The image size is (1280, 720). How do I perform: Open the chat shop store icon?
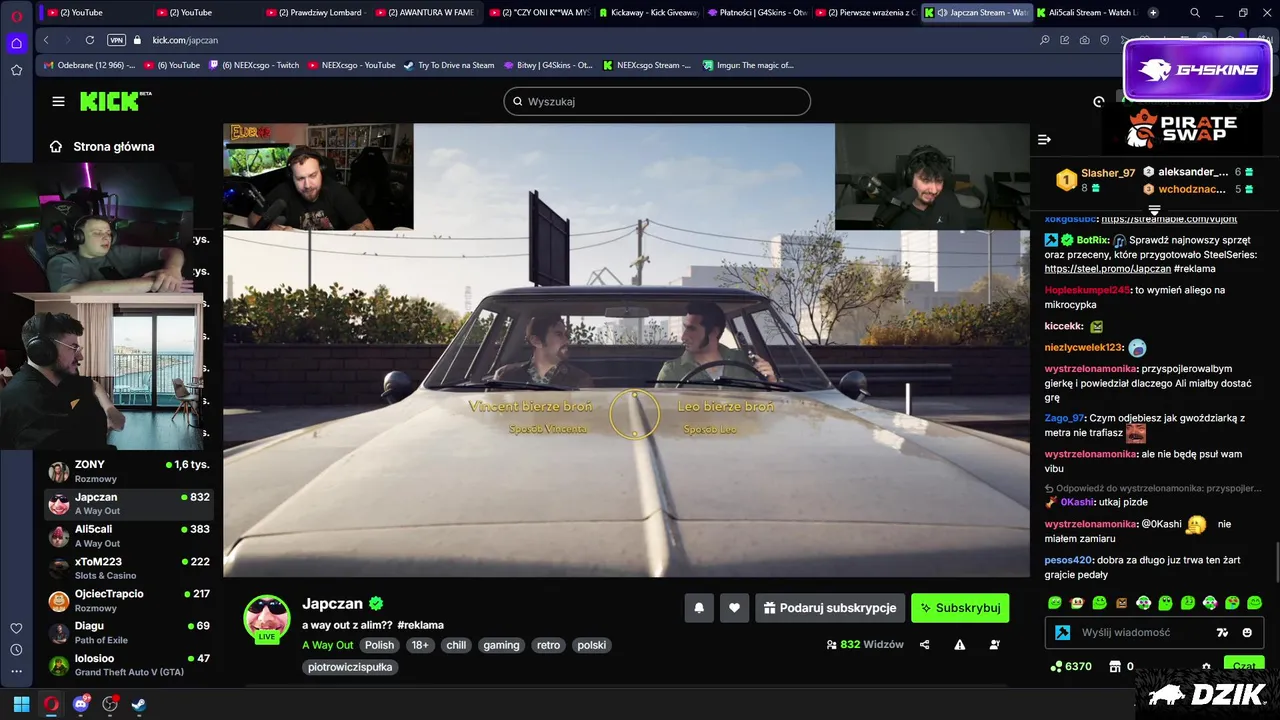tap(1115, 666)
